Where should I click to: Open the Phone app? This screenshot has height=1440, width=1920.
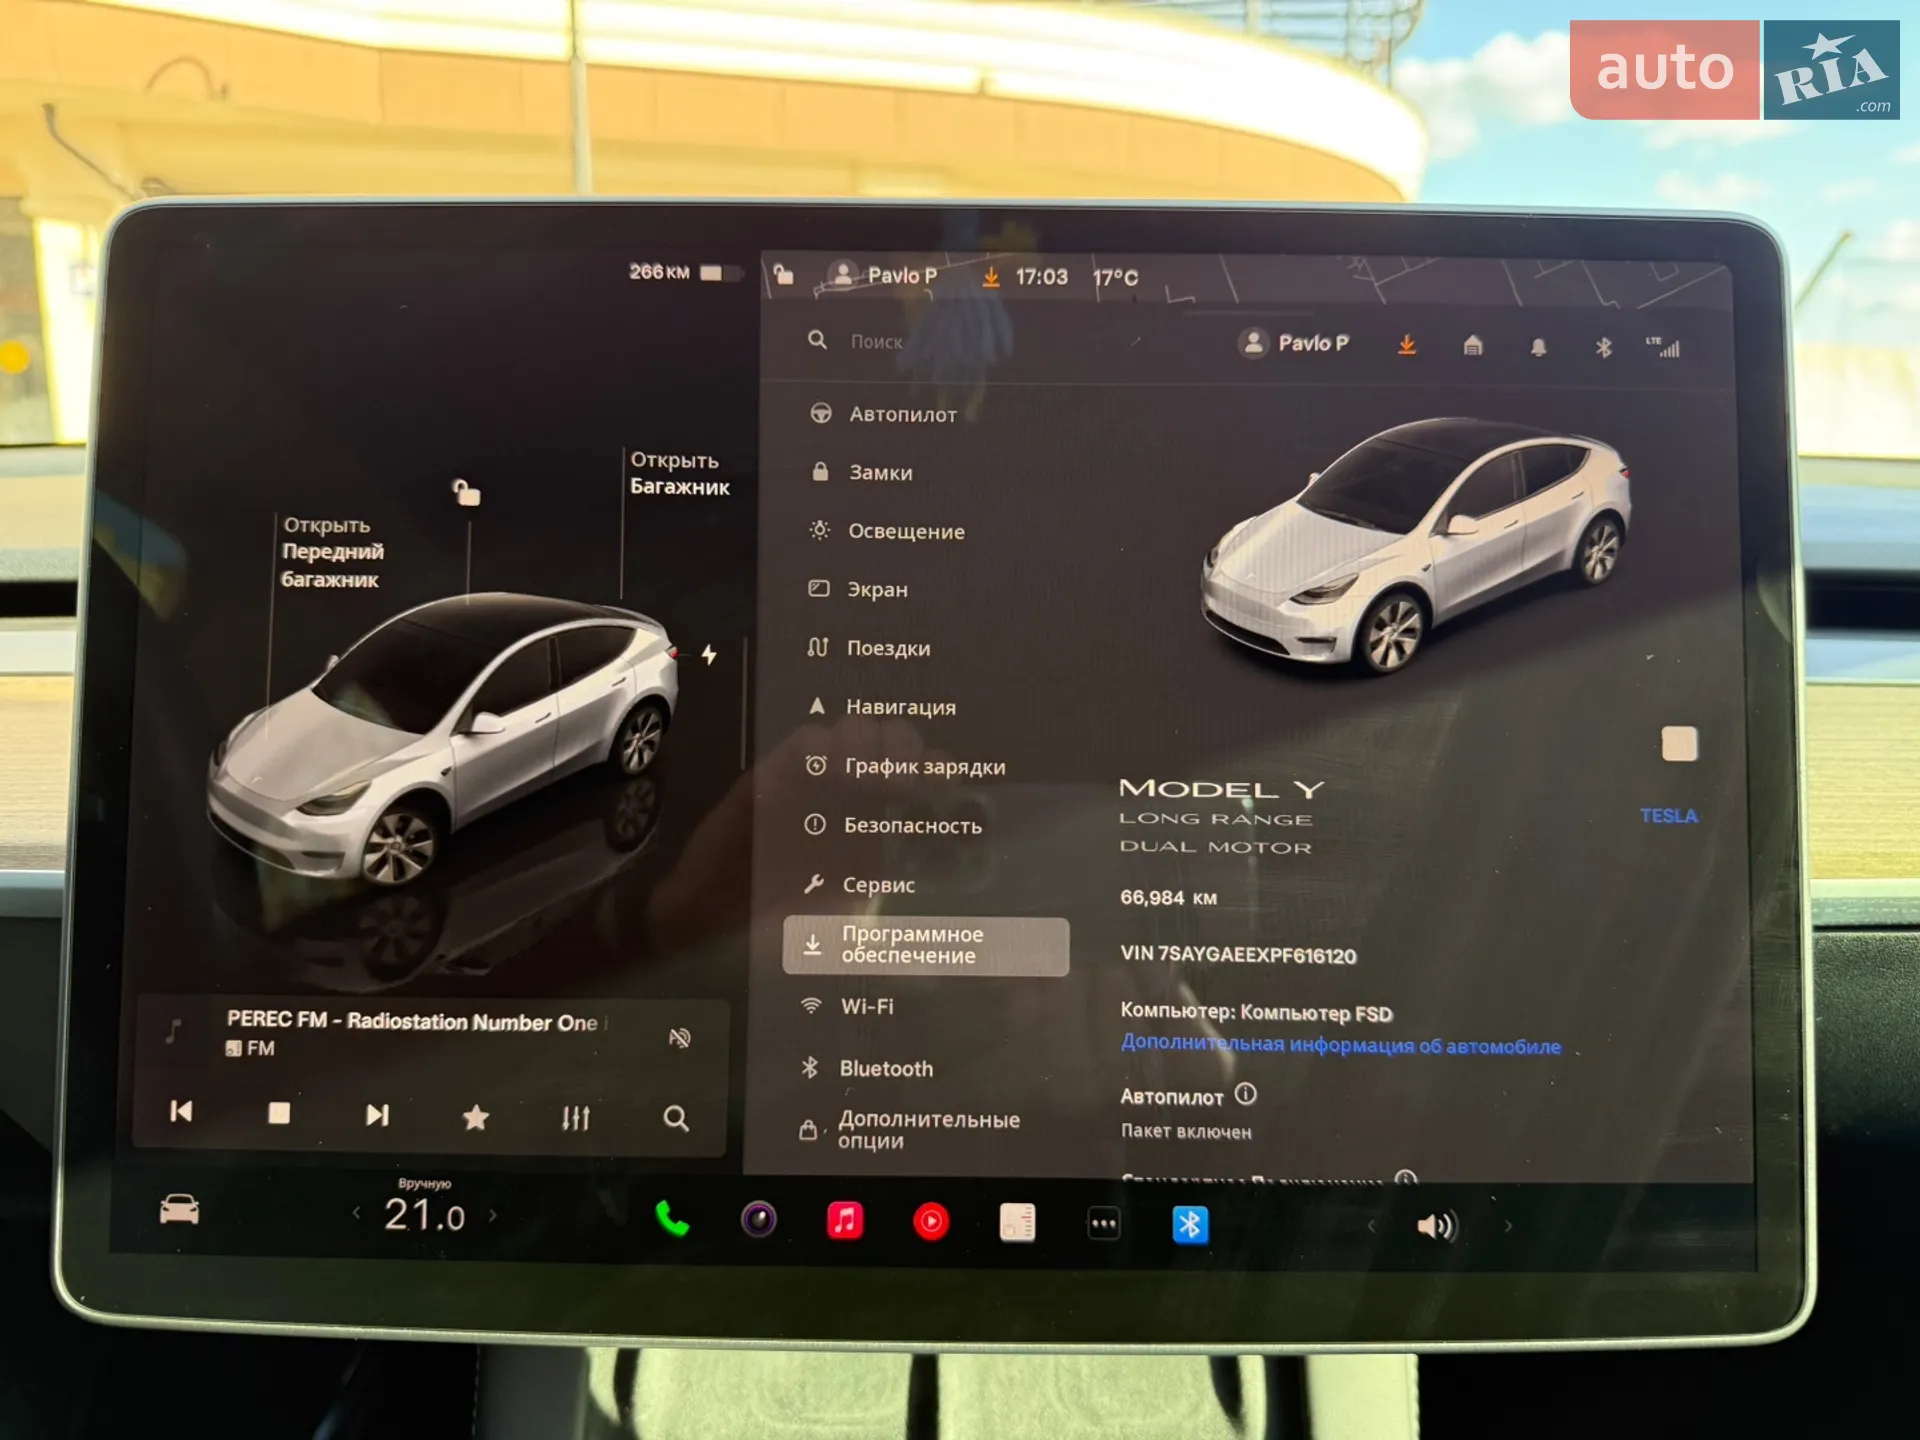tap(672, 1219)
